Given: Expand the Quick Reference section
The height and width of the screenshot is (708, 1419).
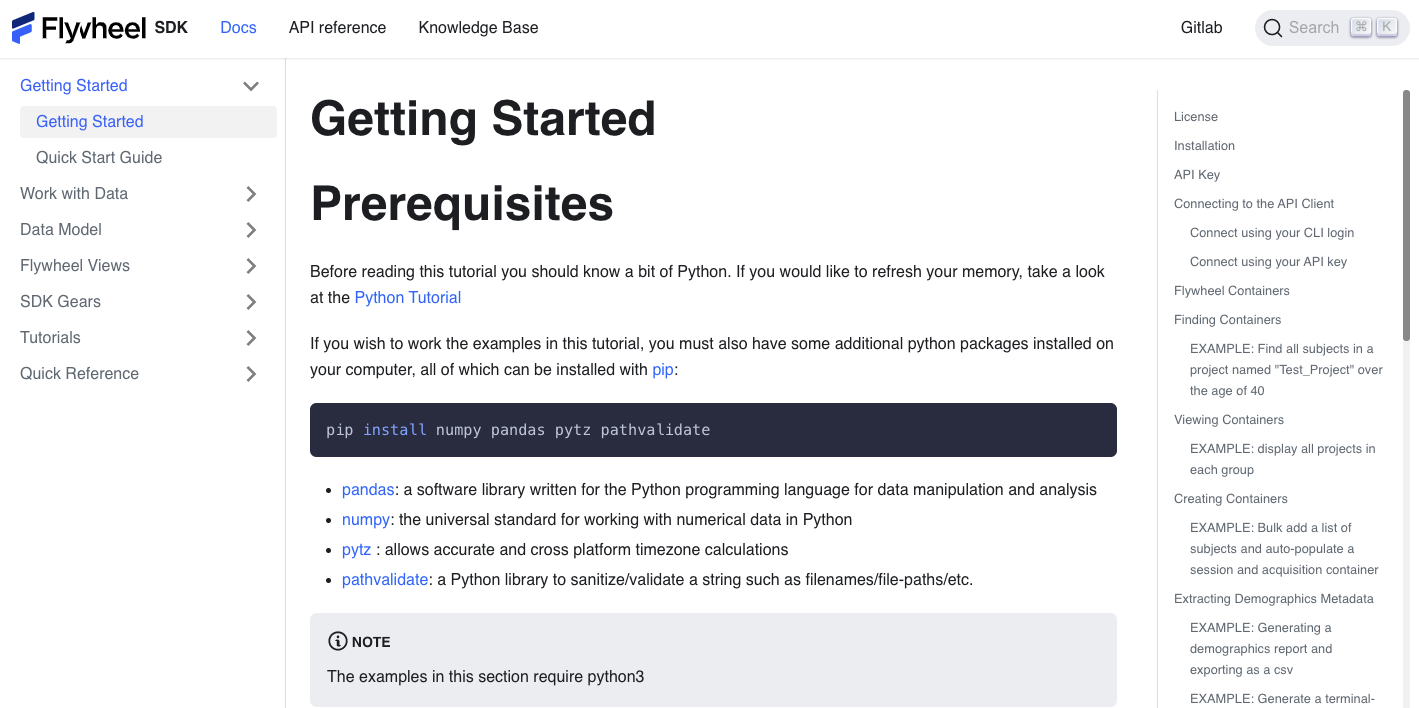Looking at the screenshot, I should click(x=251, y=373).
